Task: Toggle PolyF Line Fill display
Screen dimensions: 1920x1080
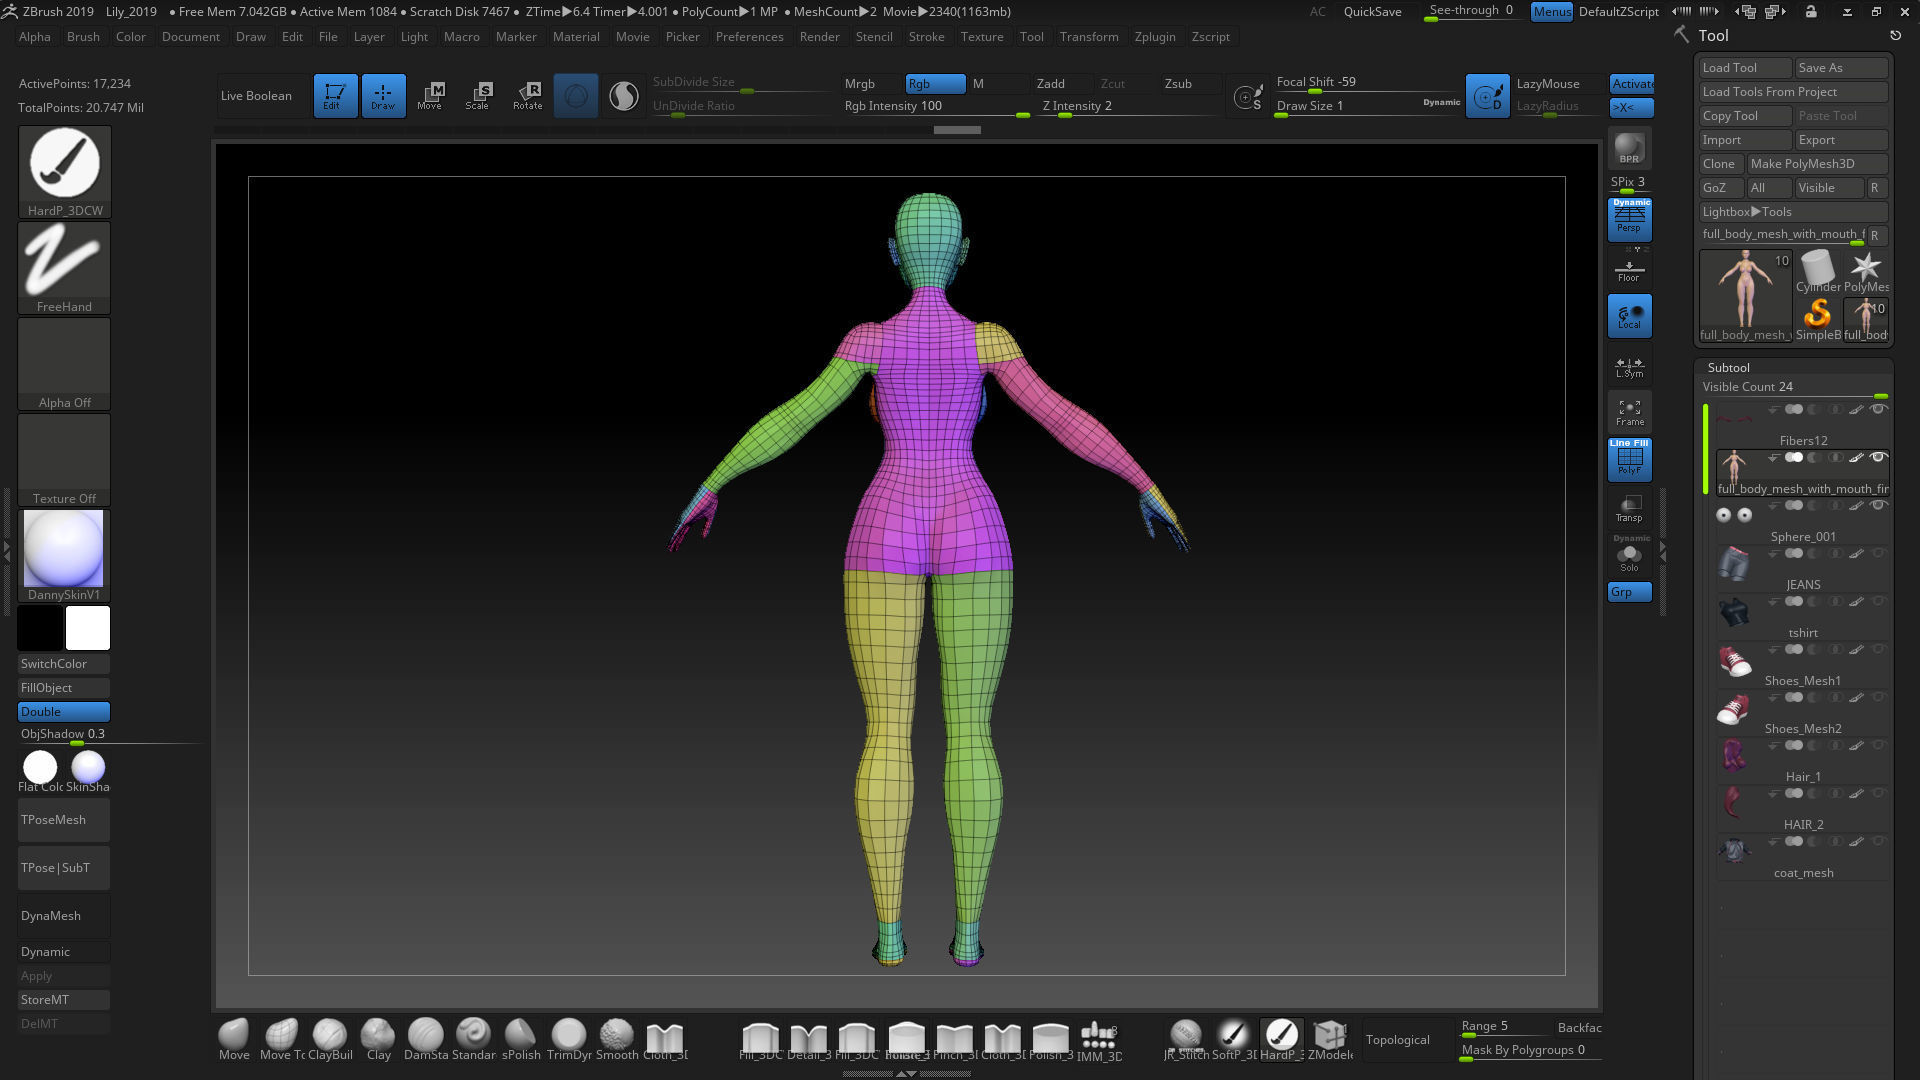Action: point(1629,458)
